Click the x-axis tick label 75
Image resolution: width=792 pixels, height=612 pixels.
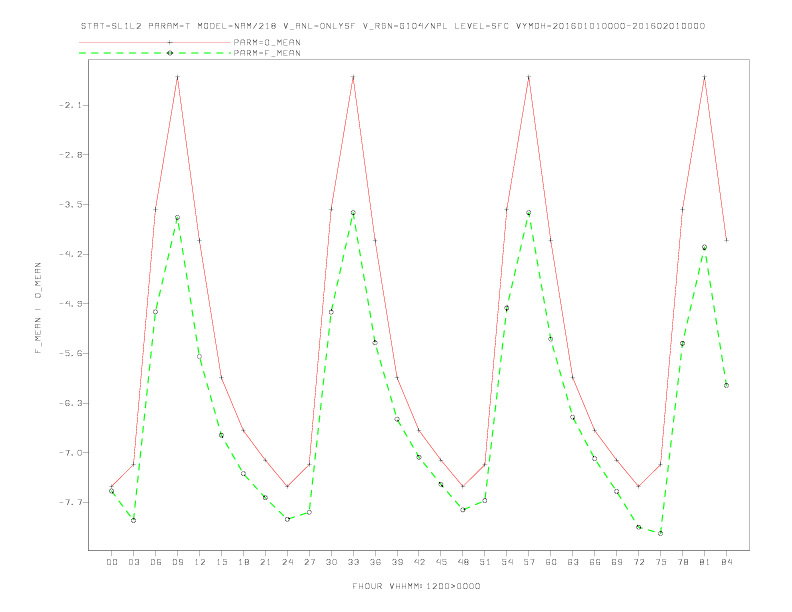pyautogui.click(x=661, y=562)
